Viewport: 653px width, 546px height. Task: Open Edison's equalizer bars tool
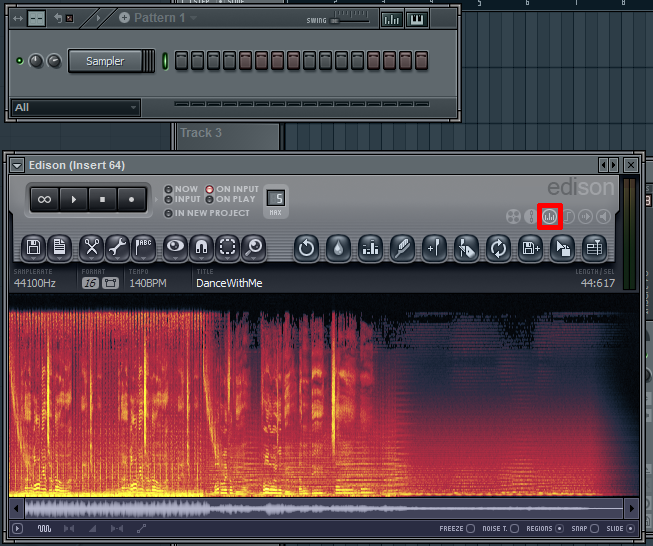tap(371, 249)
